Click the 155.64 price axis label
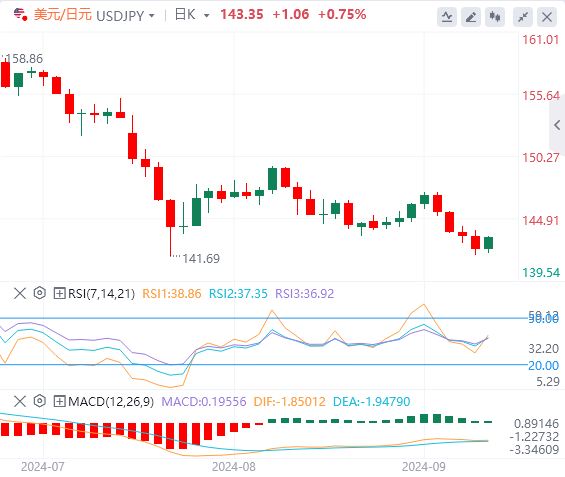 [x=541, y=95]
